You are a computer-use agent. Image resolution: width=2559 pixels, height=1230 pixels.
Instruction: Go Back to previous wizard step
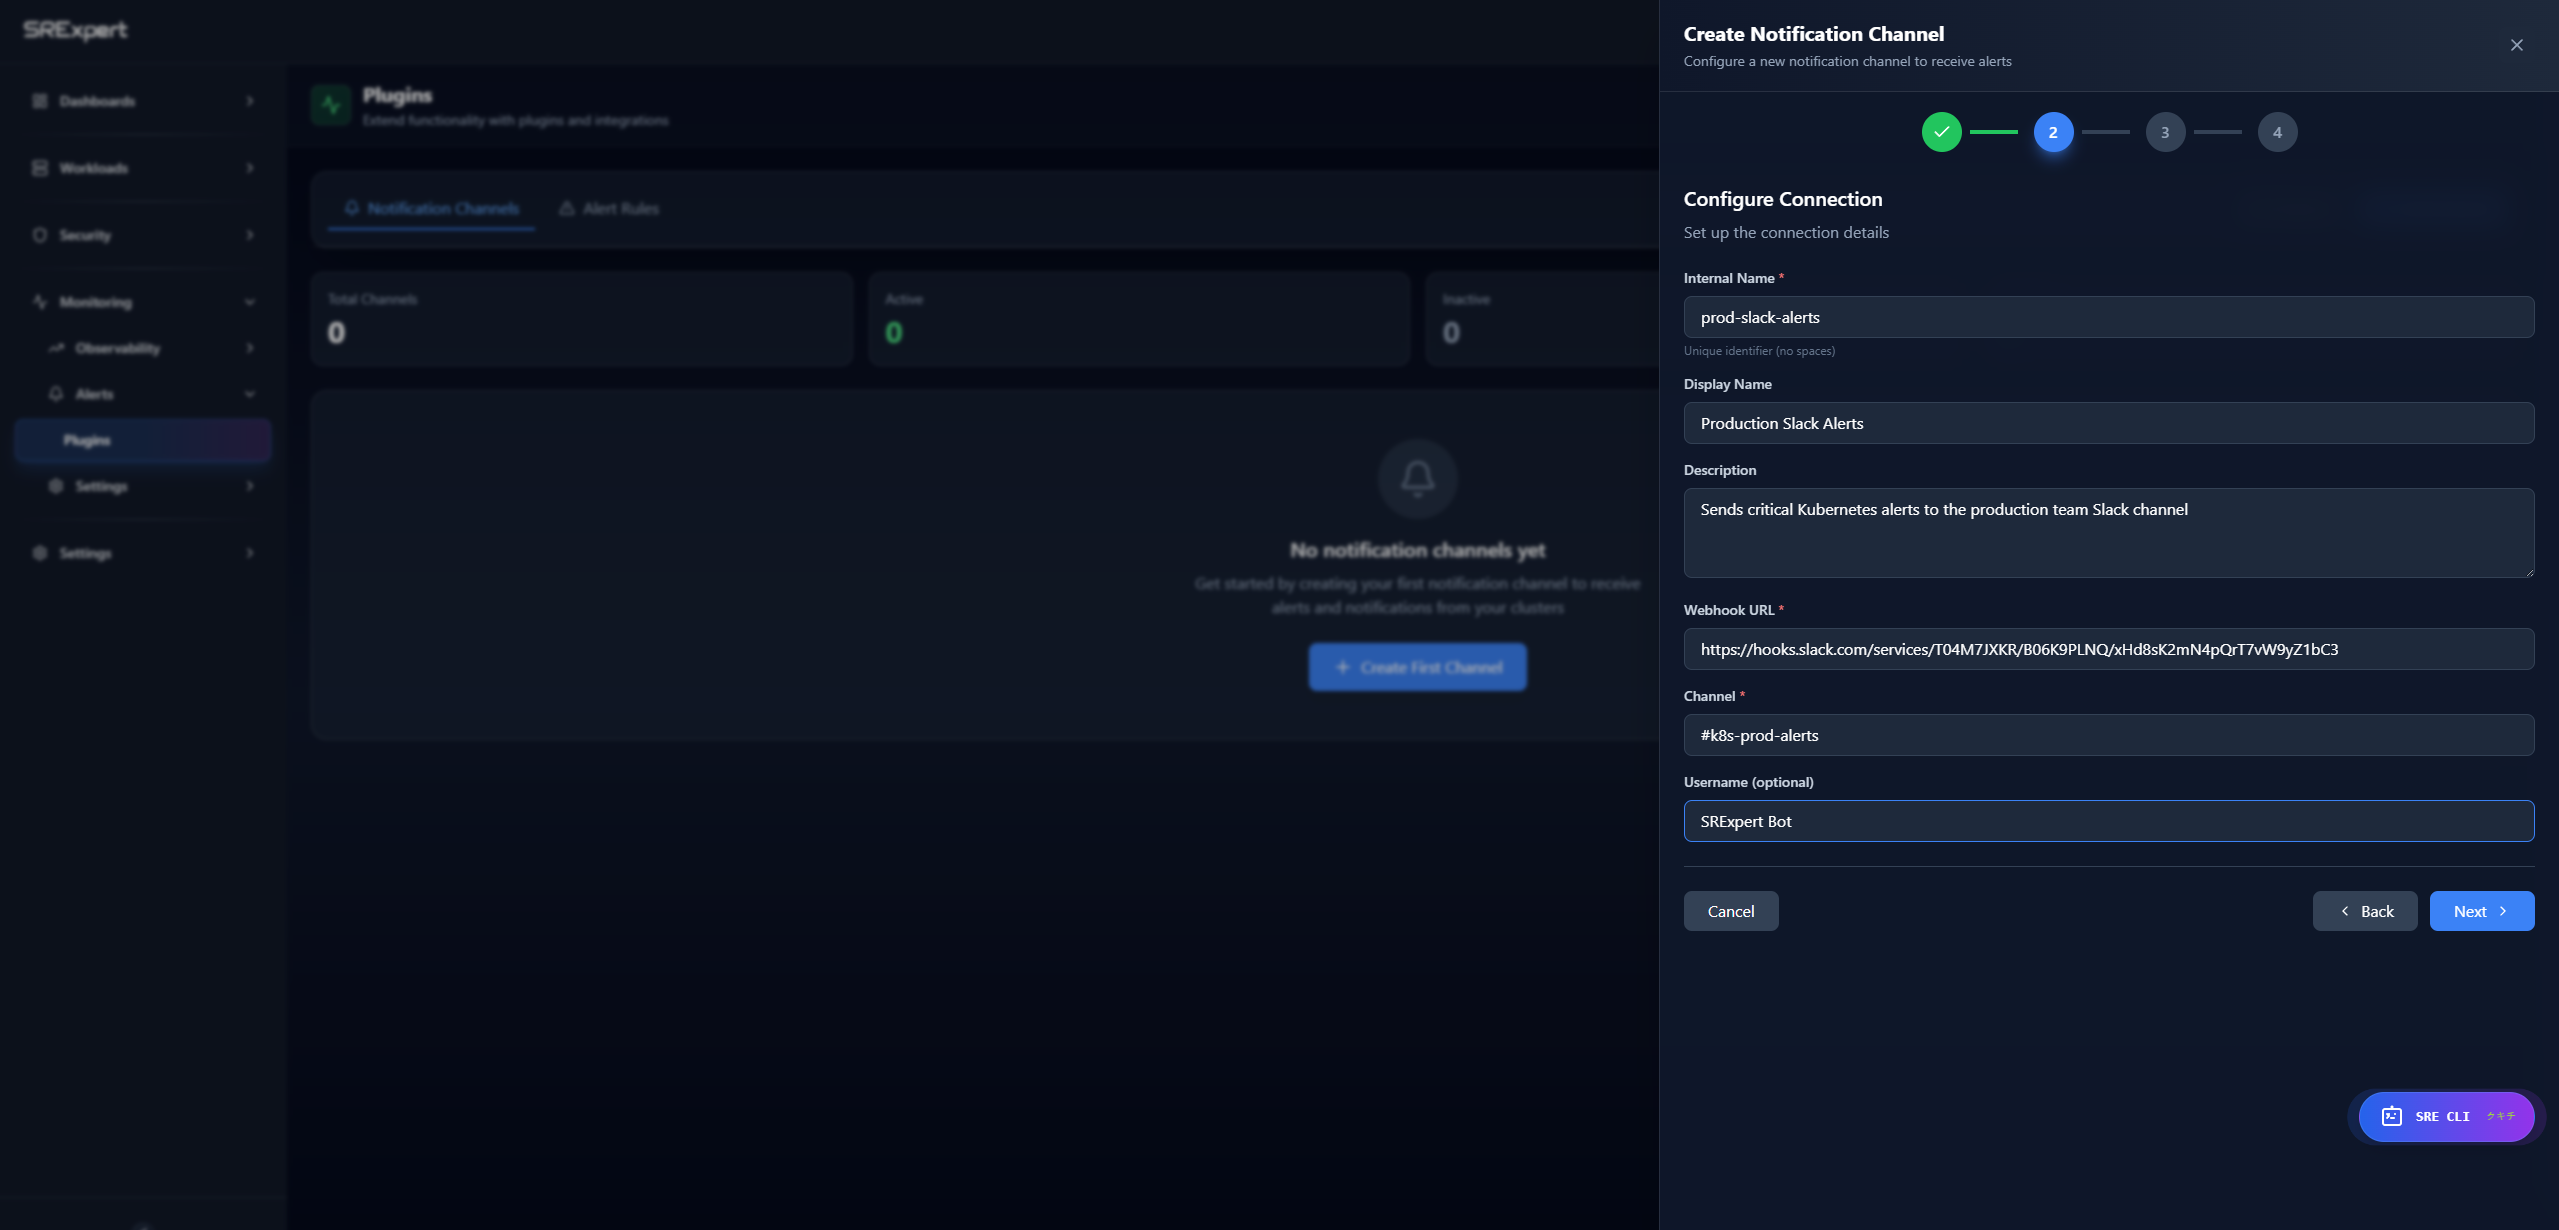[2364, 911]
